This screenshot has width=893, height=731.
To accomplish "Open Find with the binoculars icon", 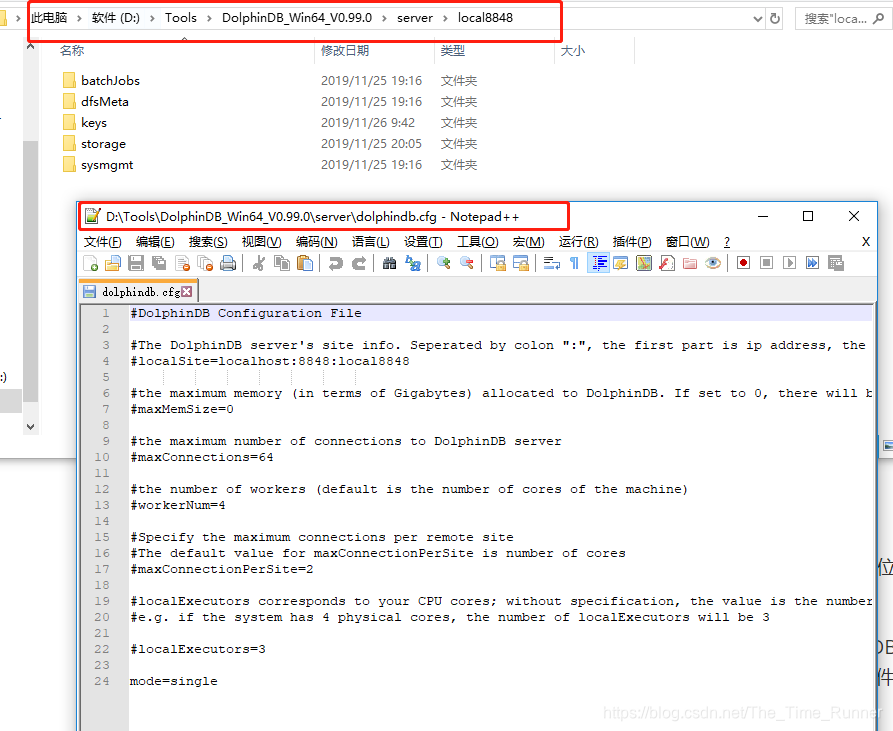I will point(390,263).
